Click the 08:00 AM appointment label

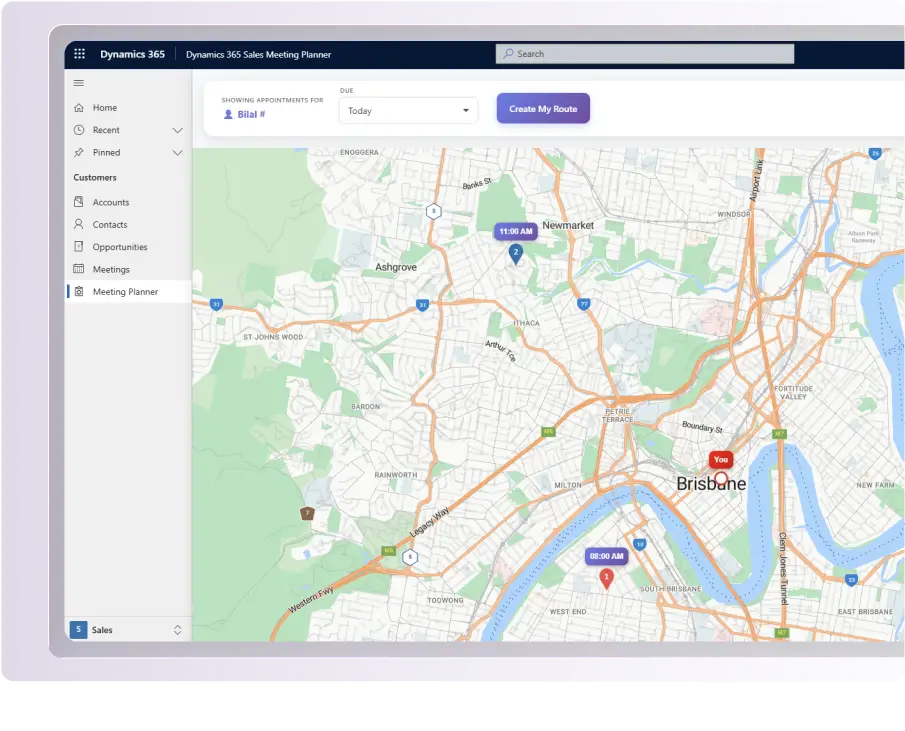(x=606, y=556)
